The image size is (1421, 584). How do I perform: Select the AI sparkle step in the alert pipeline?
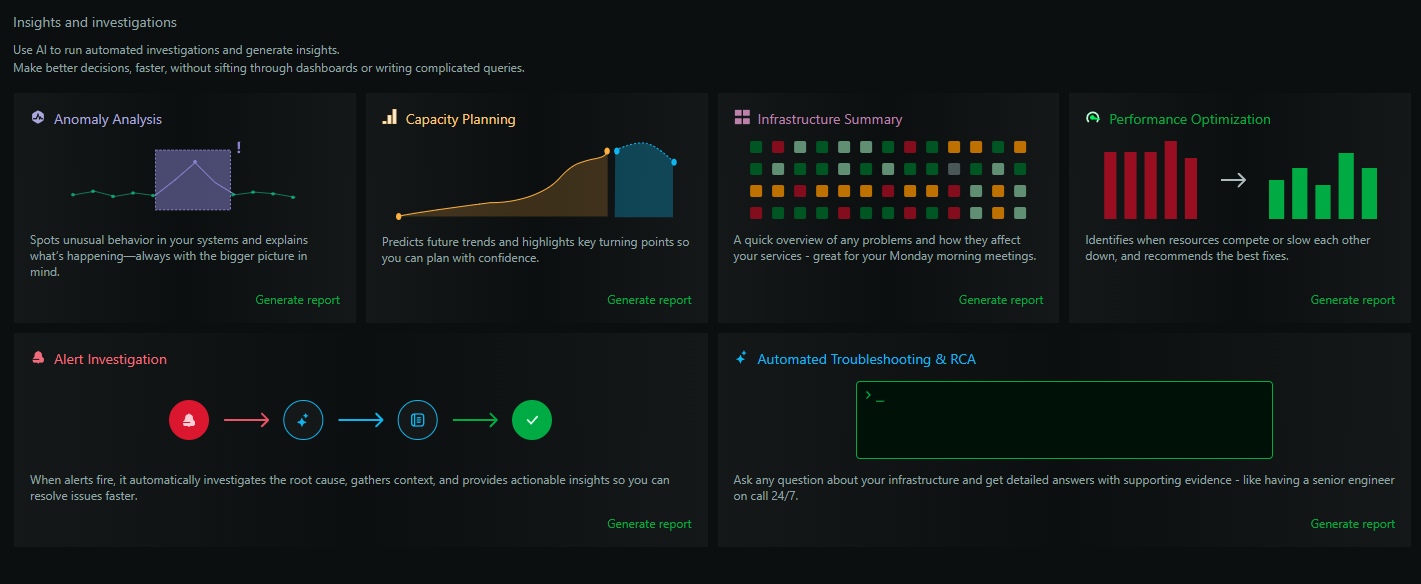[x=303, y=420]
